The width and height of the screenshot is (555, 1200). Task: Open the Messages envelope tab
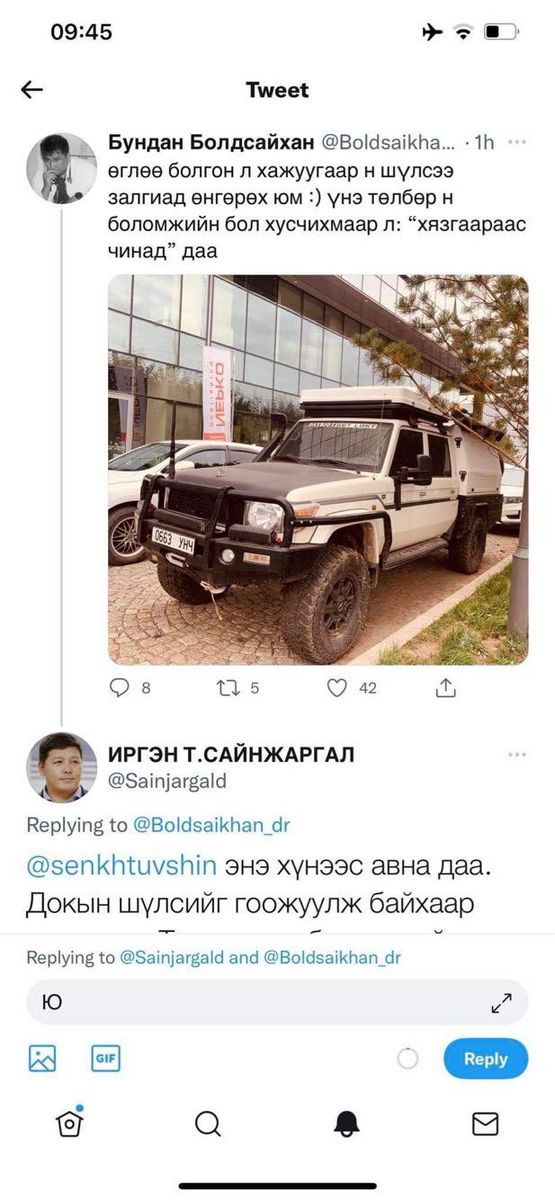point(485,1124)
